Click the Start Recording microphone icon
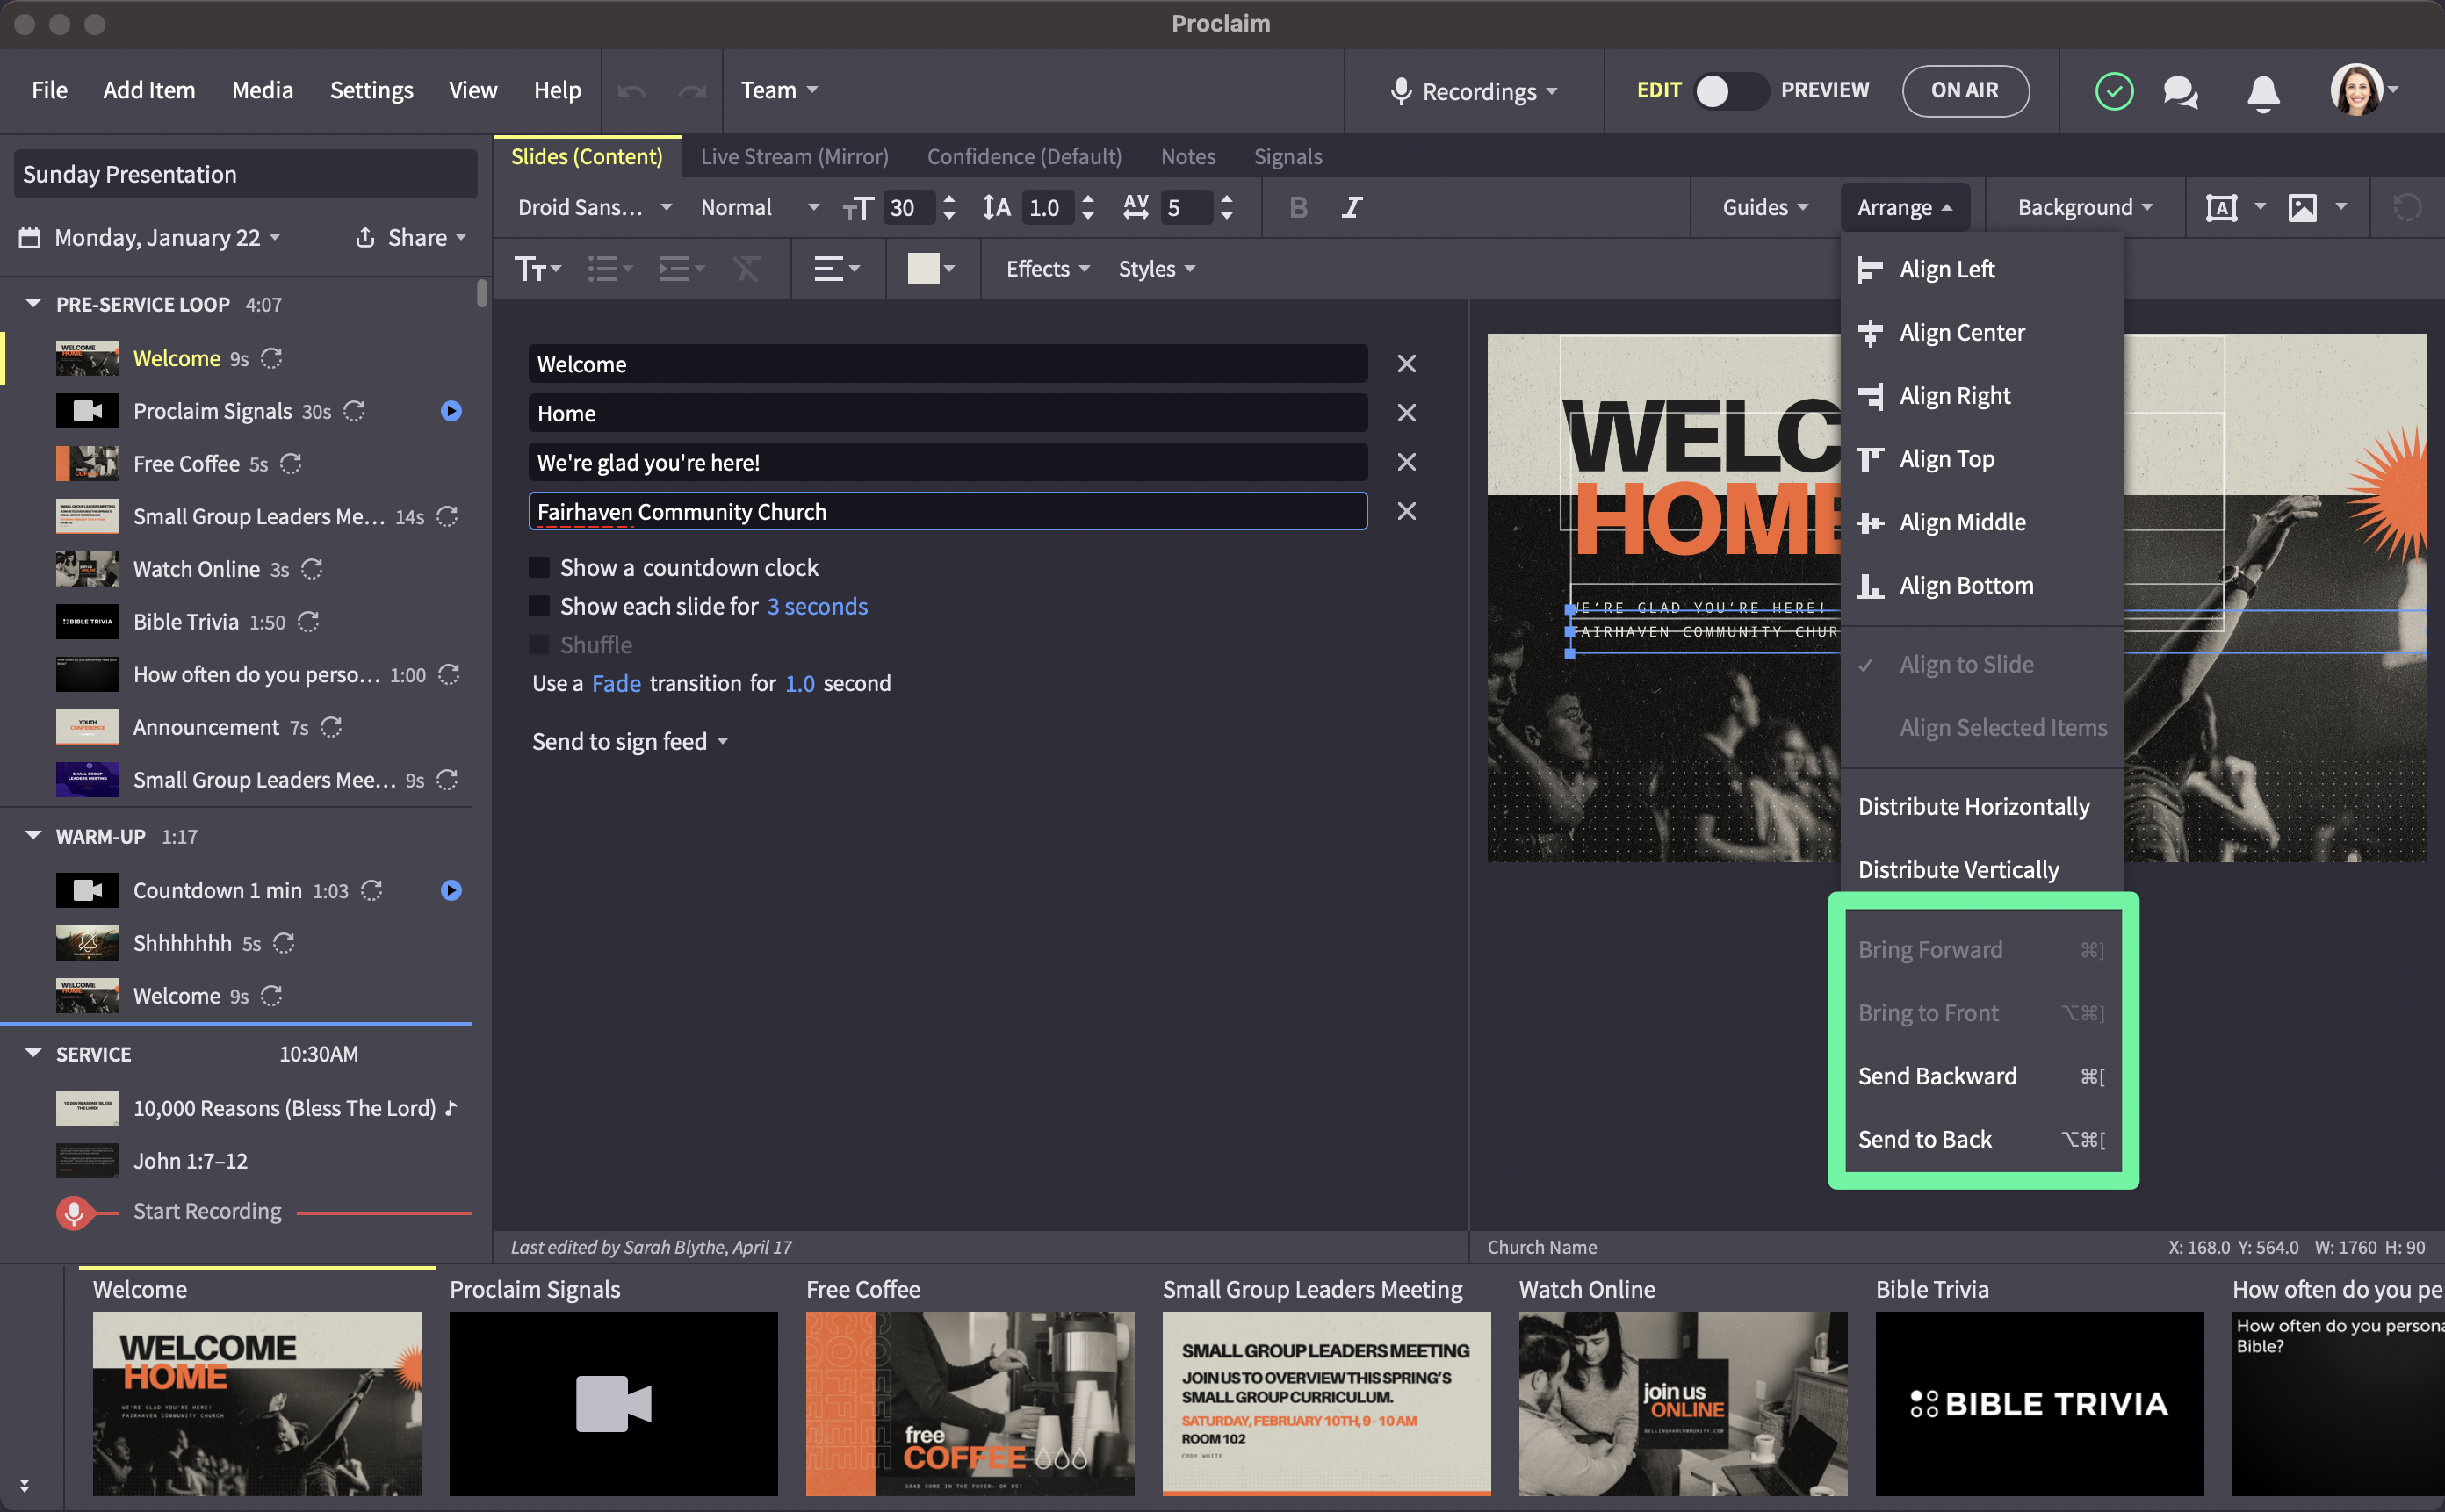This screenshot has height=1512, width=2445. 73,1212
